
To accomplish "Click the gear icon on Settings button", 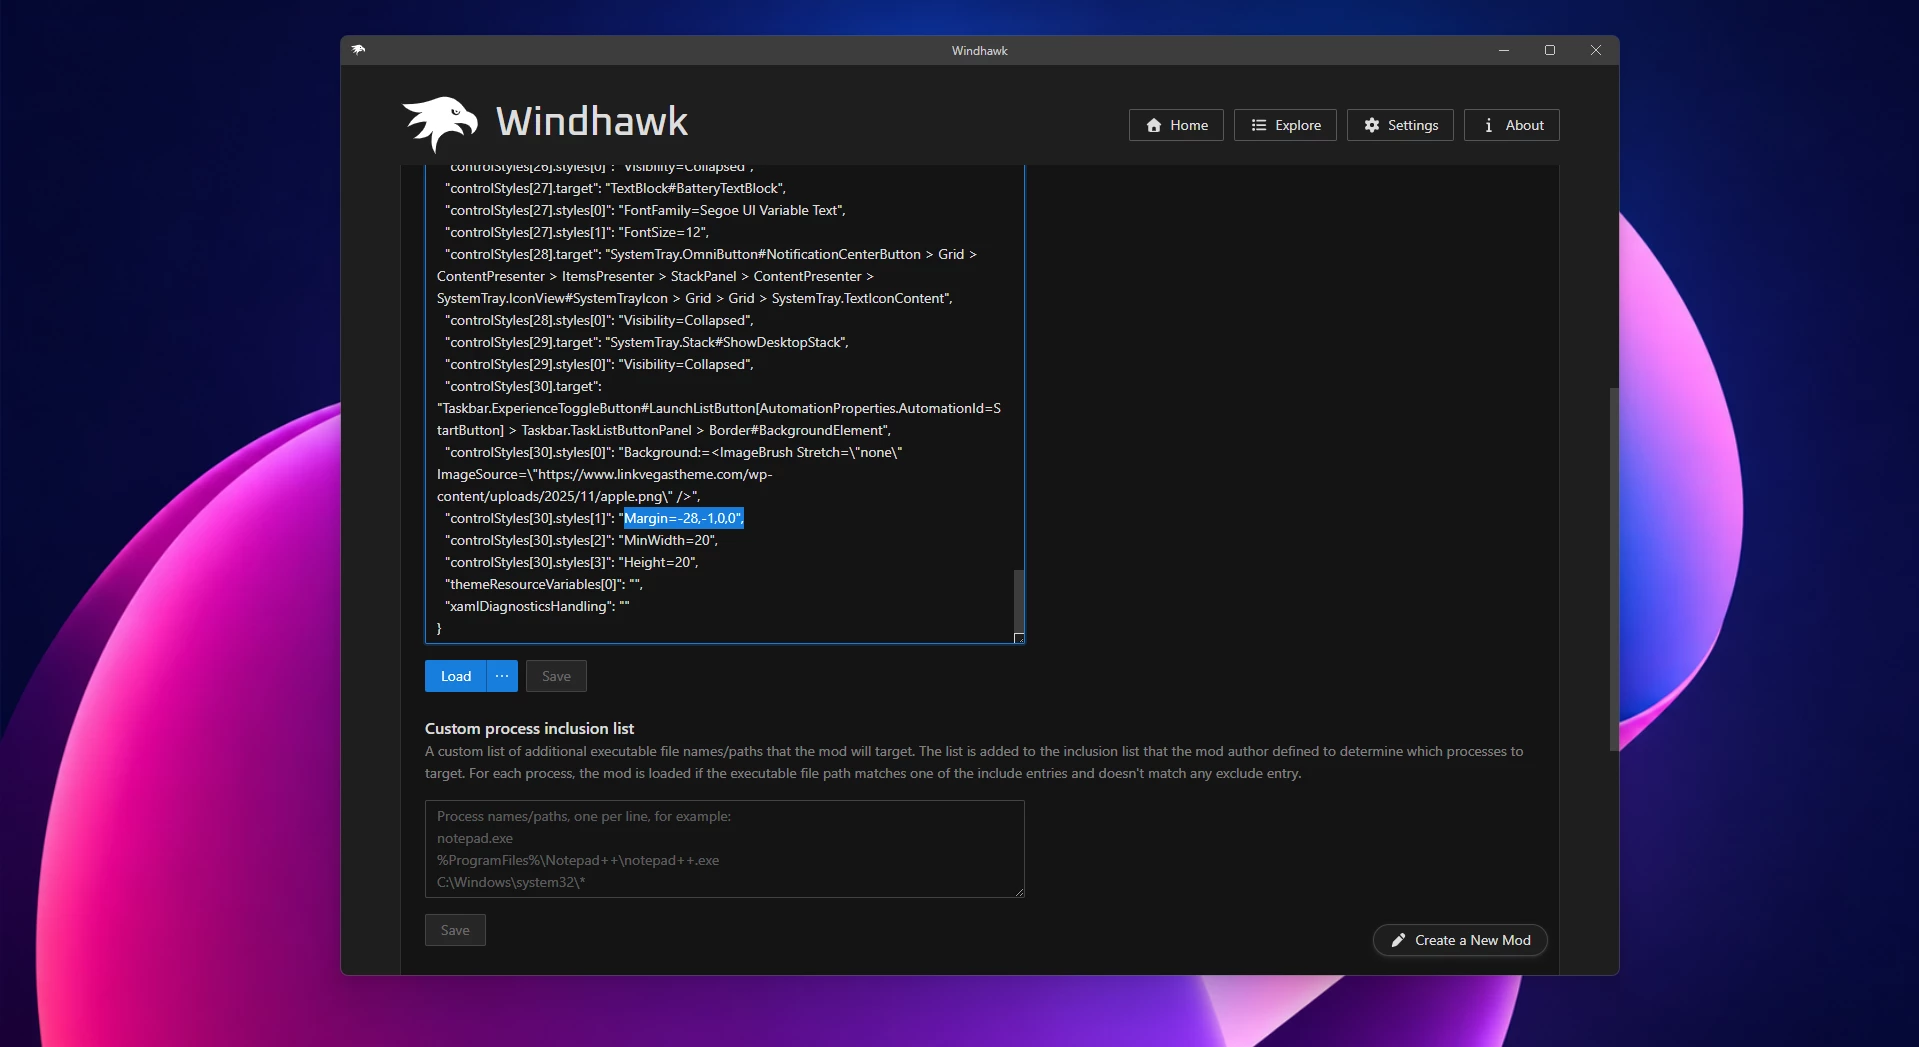I will click(1372, 125).
